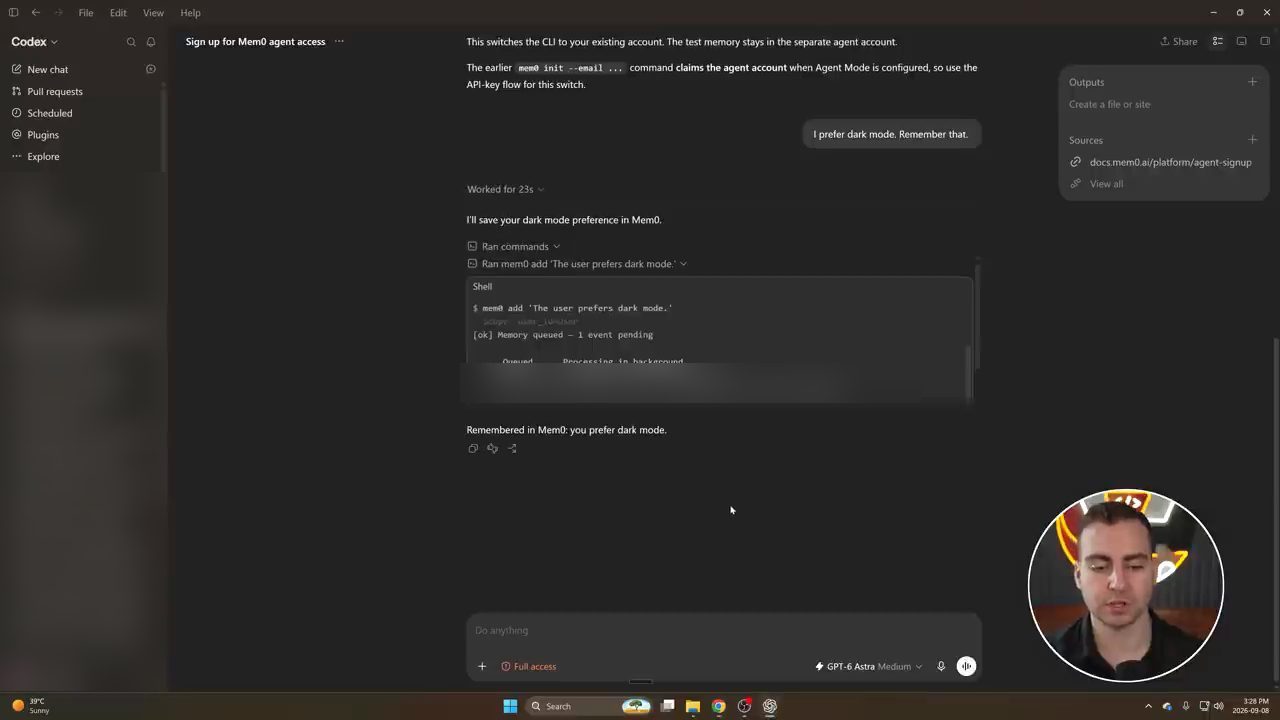
Task: Expand the 'Worked for 23s' section
Action: (x=506, y=189)
